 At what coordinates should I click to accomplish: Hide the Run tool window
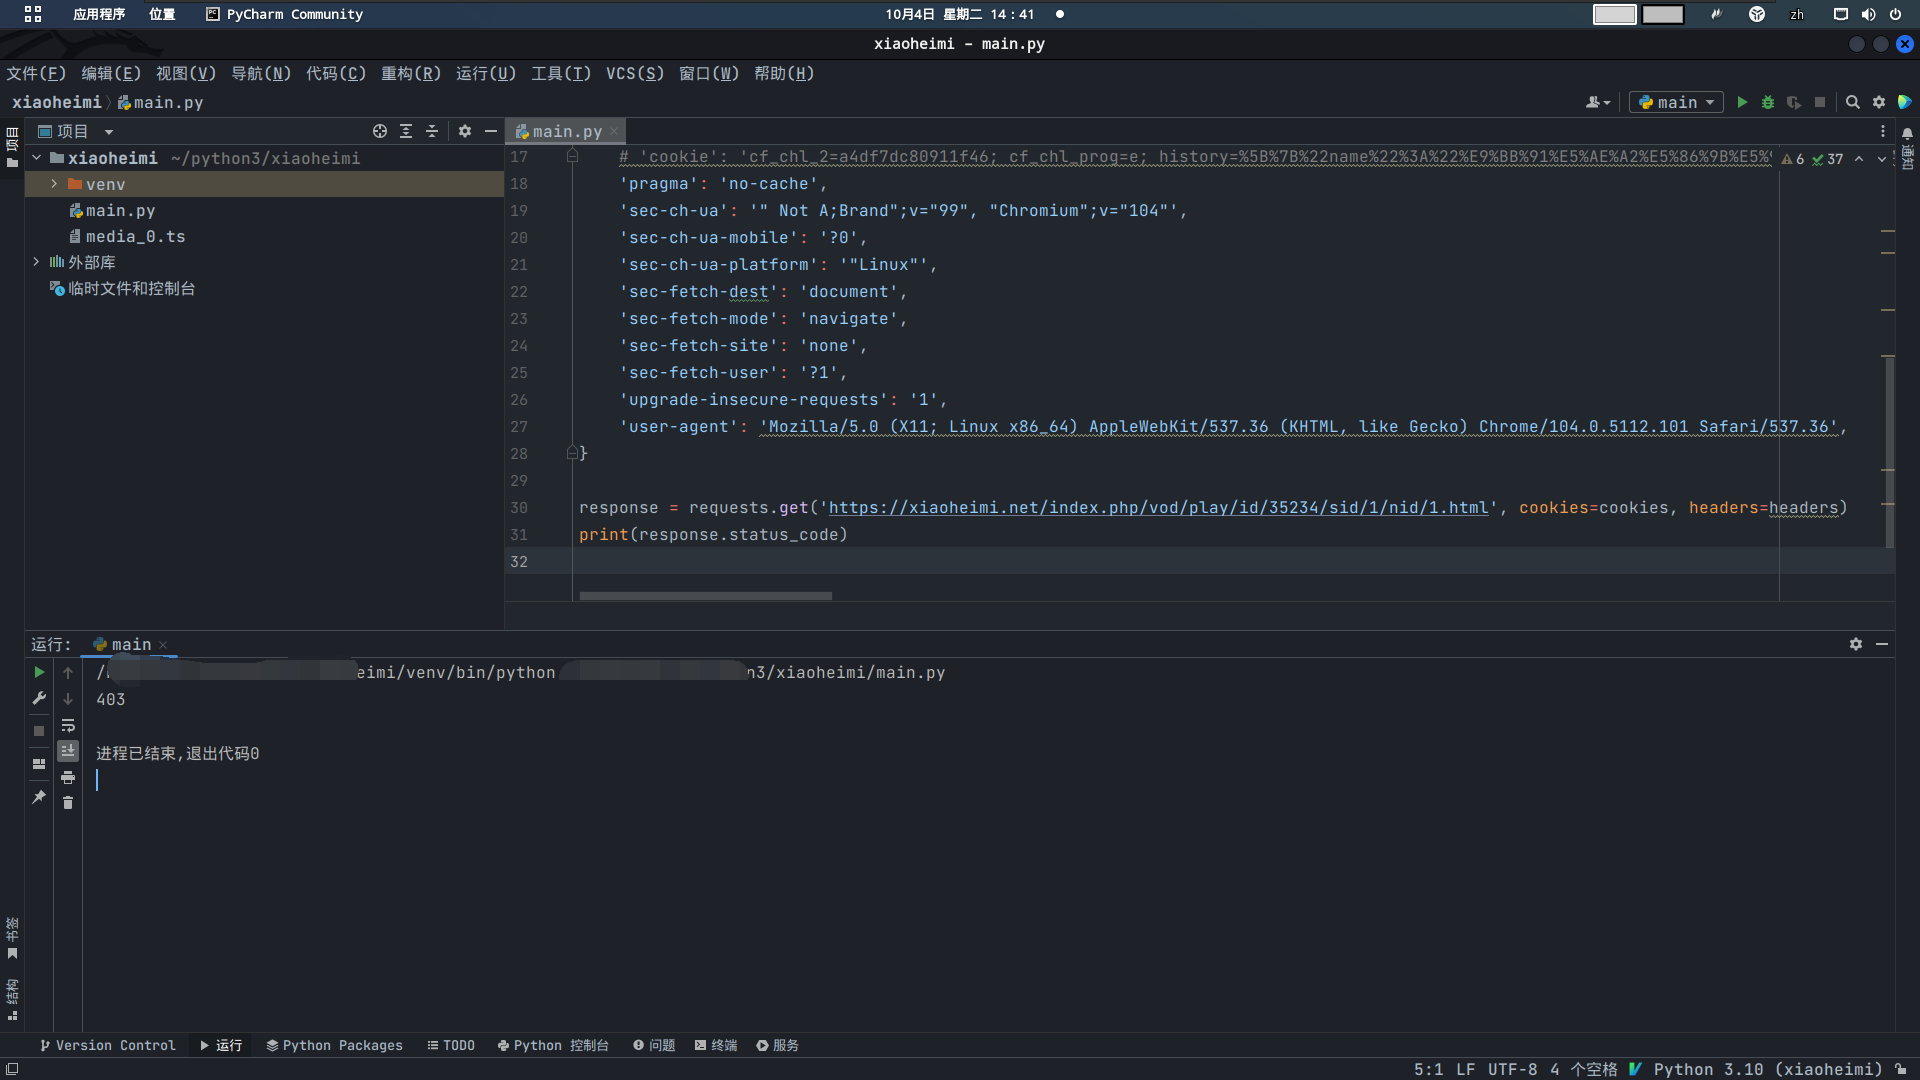pyautogui.click(x=1882, y=644)
